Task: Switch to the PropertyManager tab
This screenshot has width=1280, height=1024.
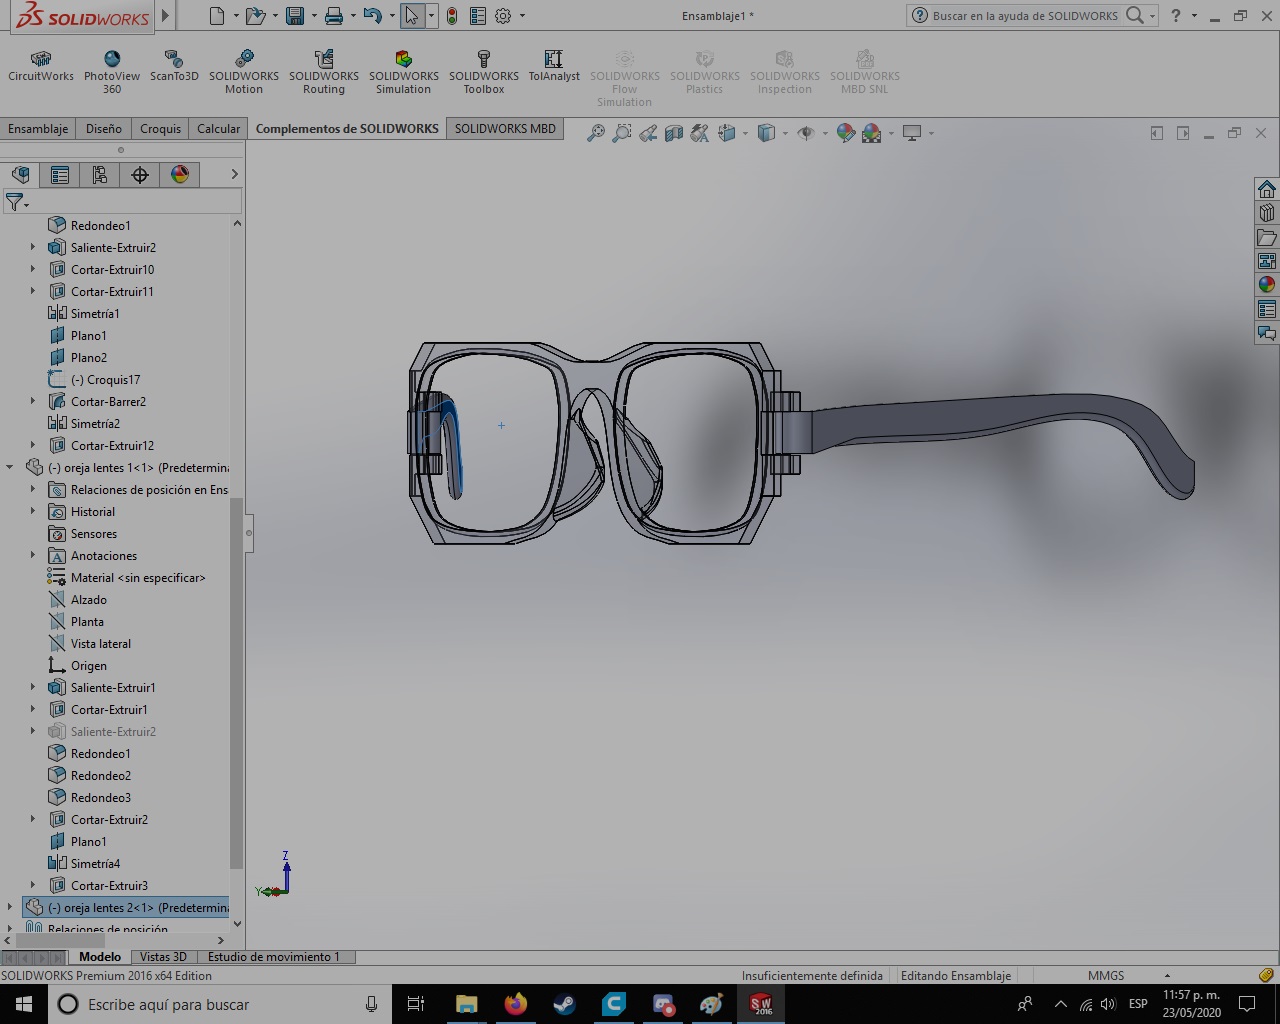Action: click(x=60, y=175)
